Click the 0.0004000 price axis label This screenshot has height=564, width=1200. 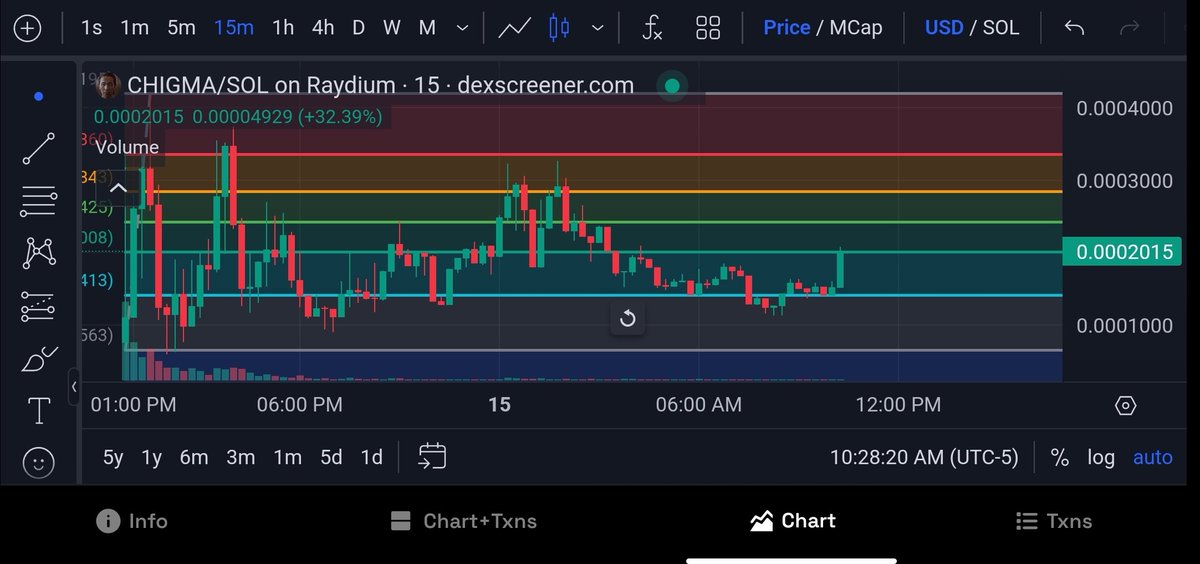coord(1124,108)
